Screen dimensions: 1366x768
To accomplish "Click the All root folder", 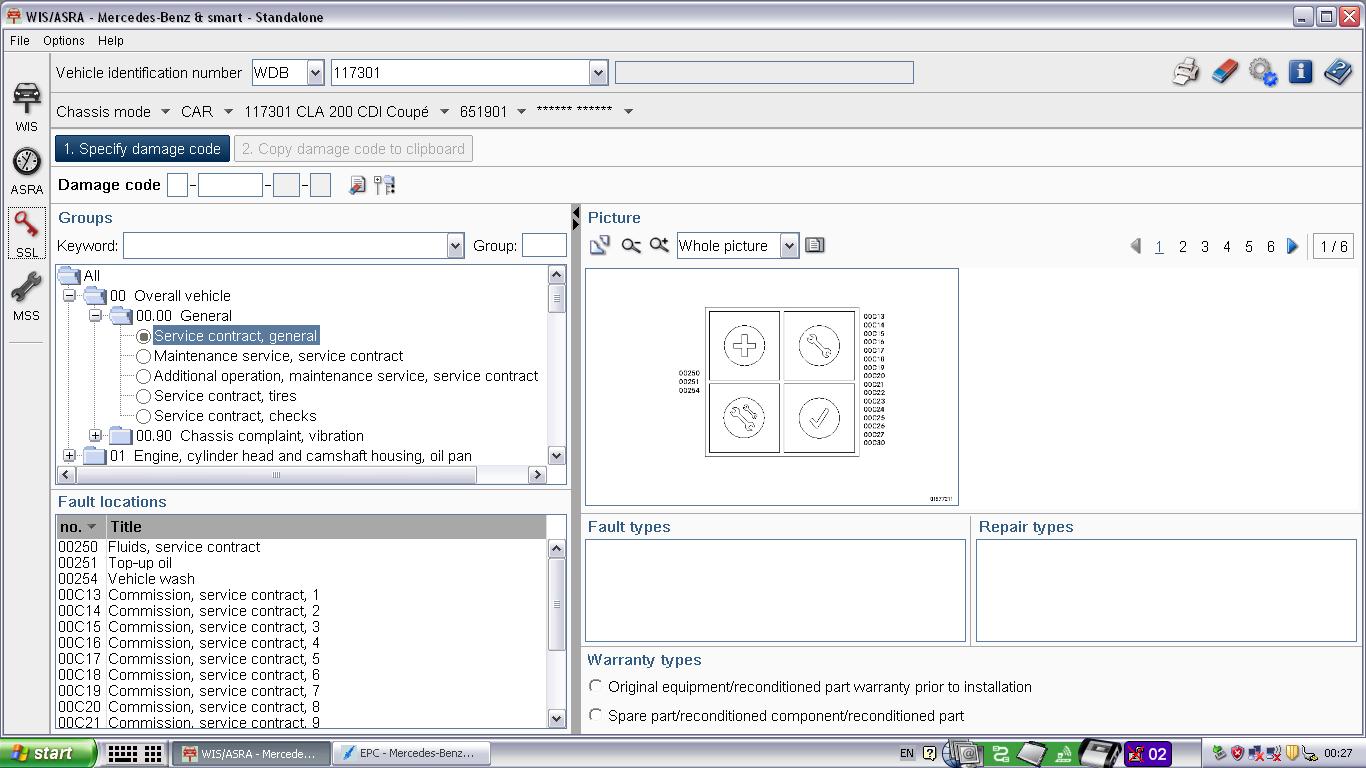I will (79, 276).
